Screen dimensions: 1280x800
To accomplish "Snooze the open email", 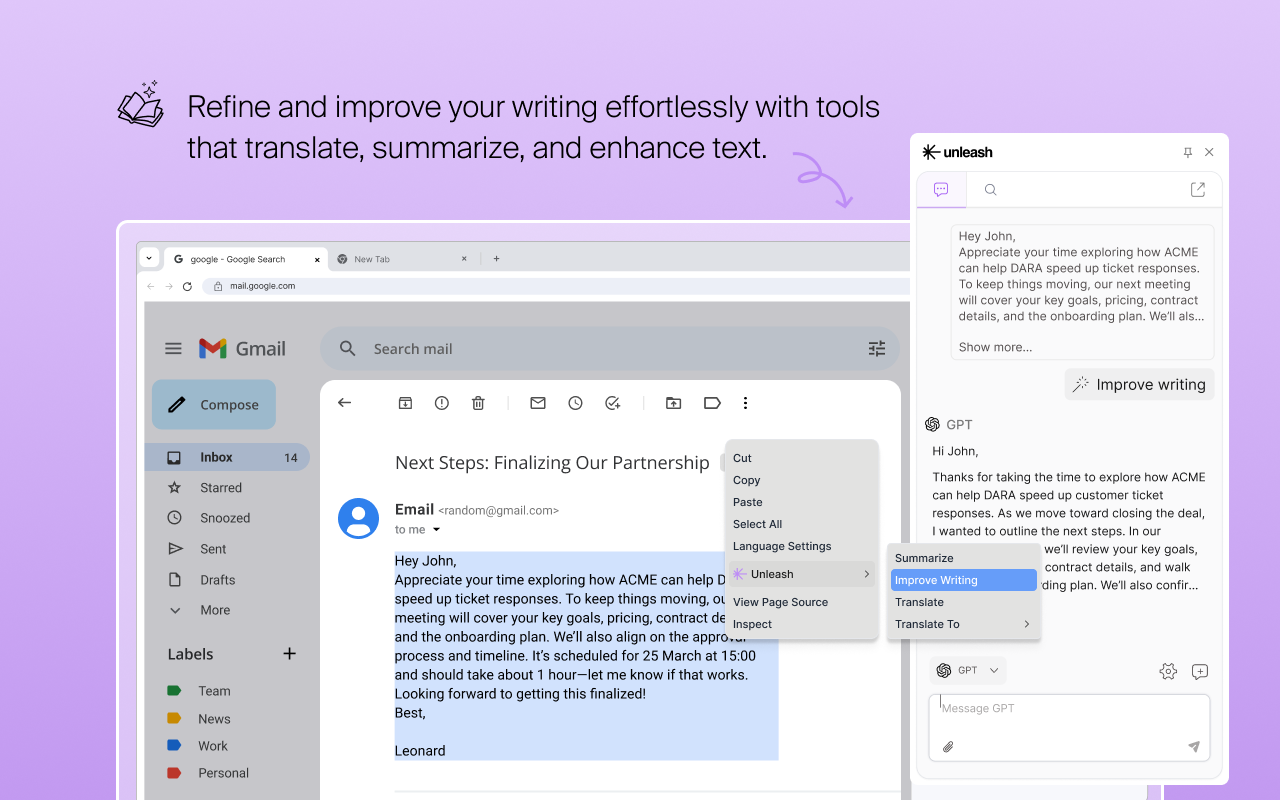I will [575, 403].
